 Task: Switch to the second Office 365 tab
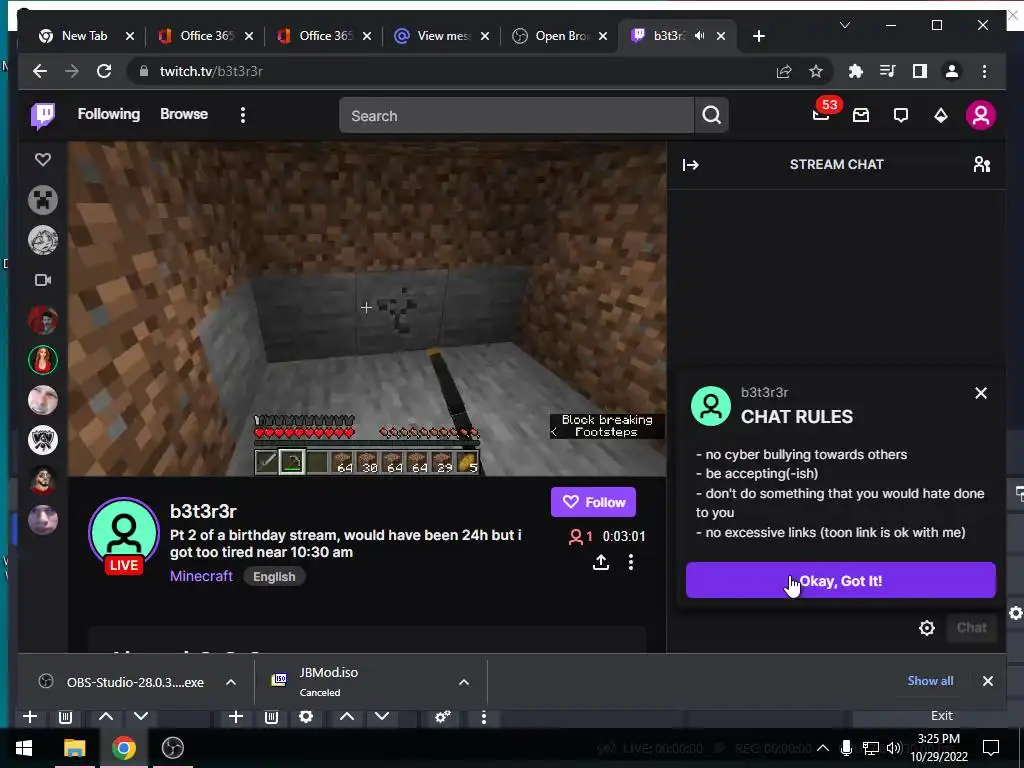click(x=325, y=36)
